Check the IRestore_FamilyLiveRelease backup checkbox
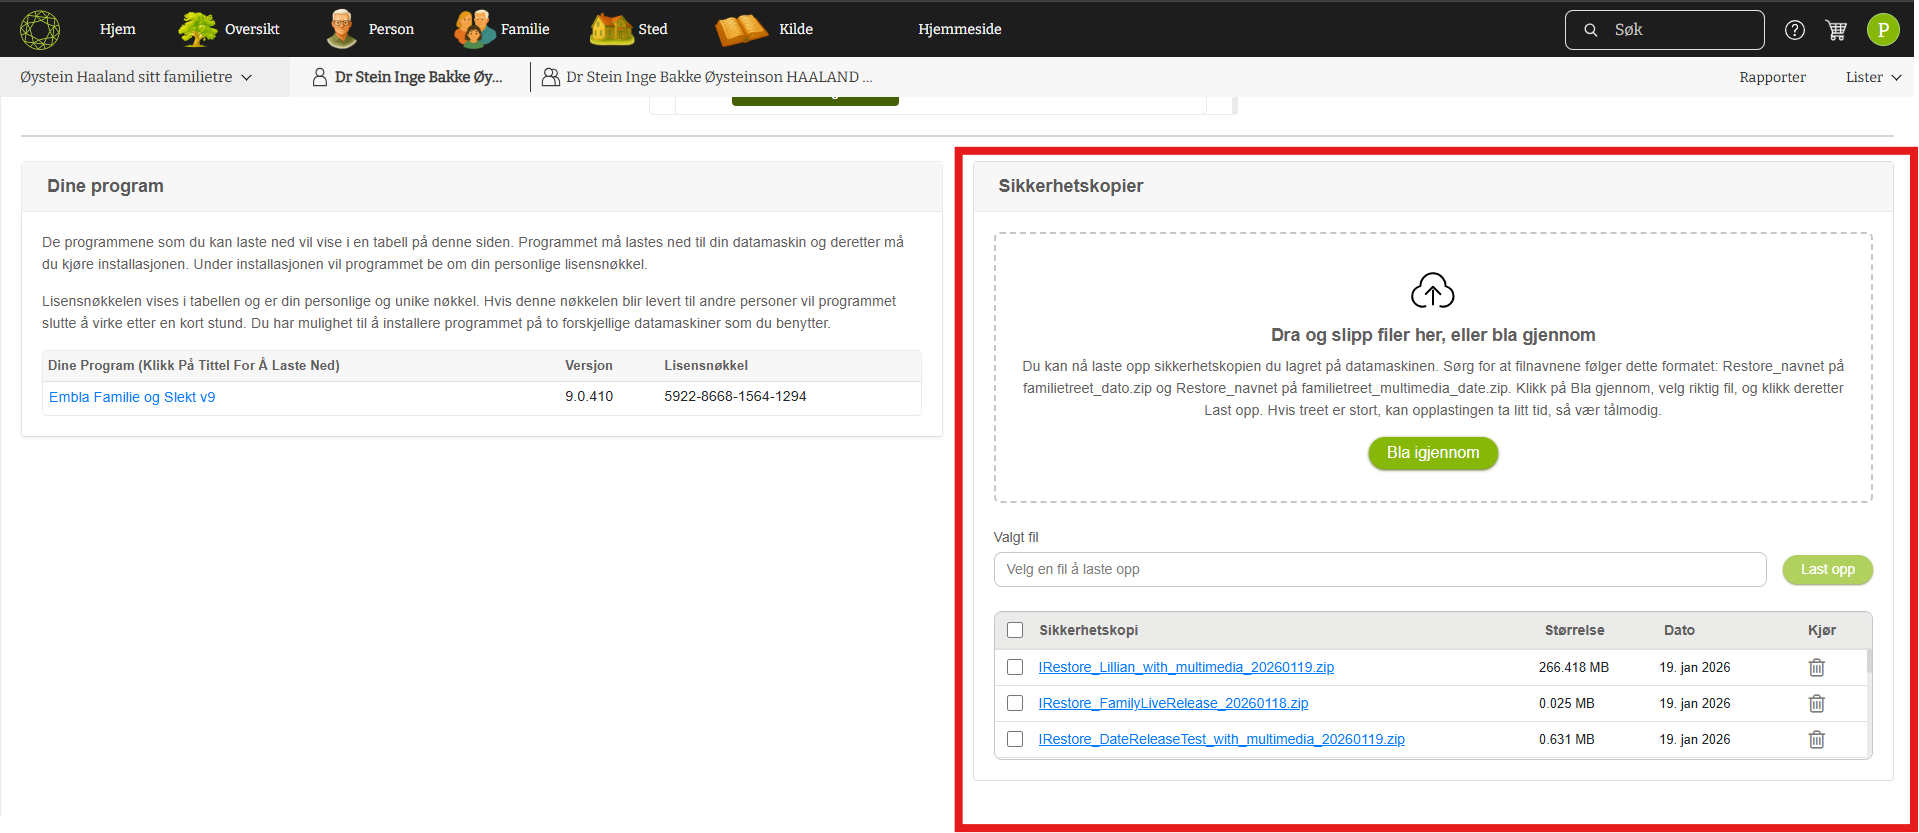1919x833 pixels. pyautogui.click(x=1015, y=703)
